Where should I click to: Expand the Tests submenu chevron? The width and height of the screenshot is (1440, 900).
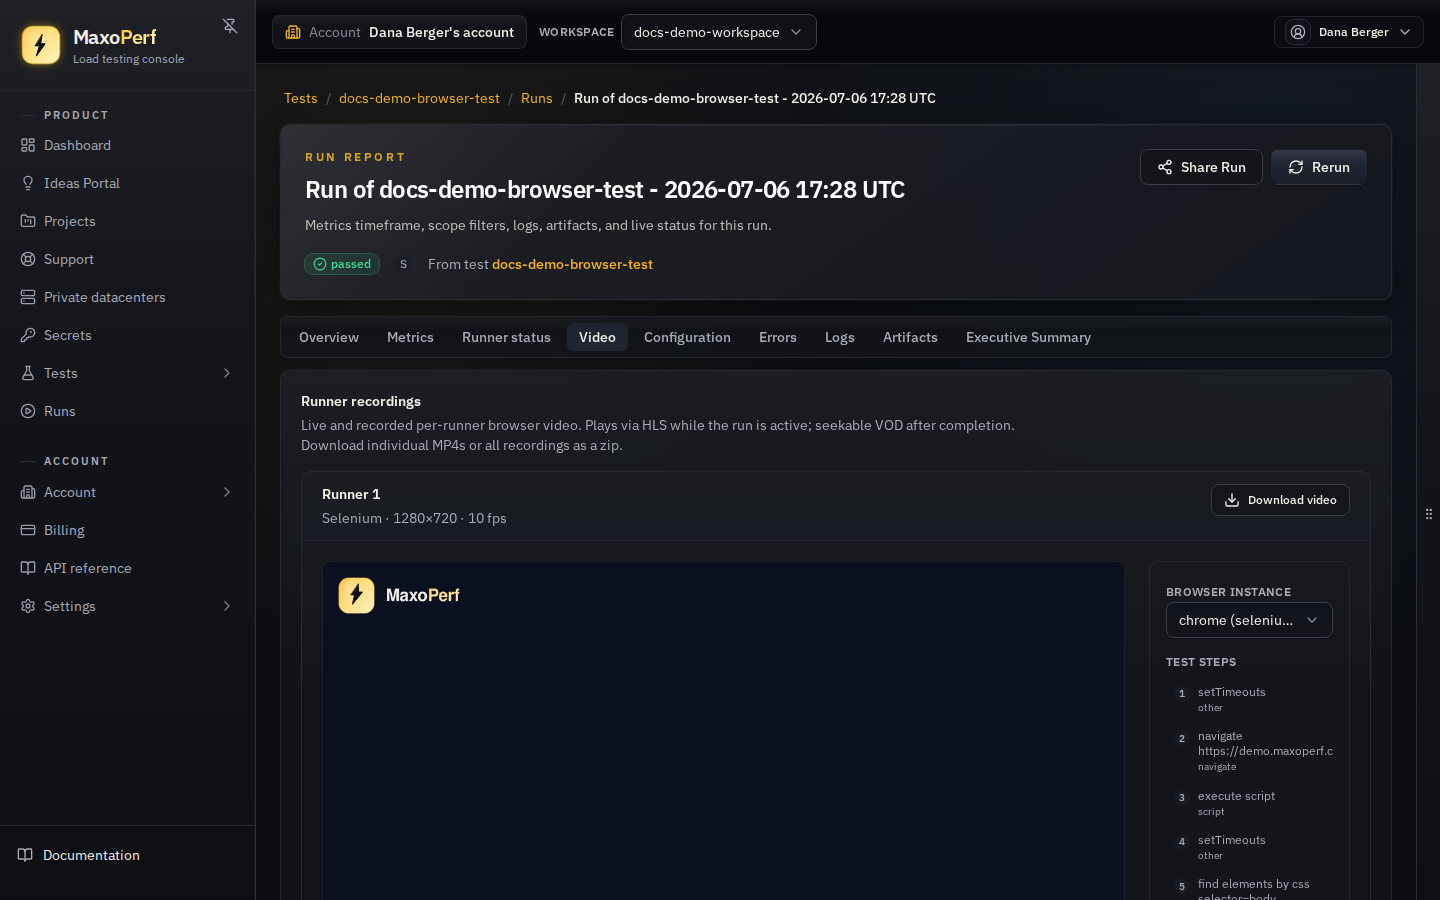coord(227,373)
